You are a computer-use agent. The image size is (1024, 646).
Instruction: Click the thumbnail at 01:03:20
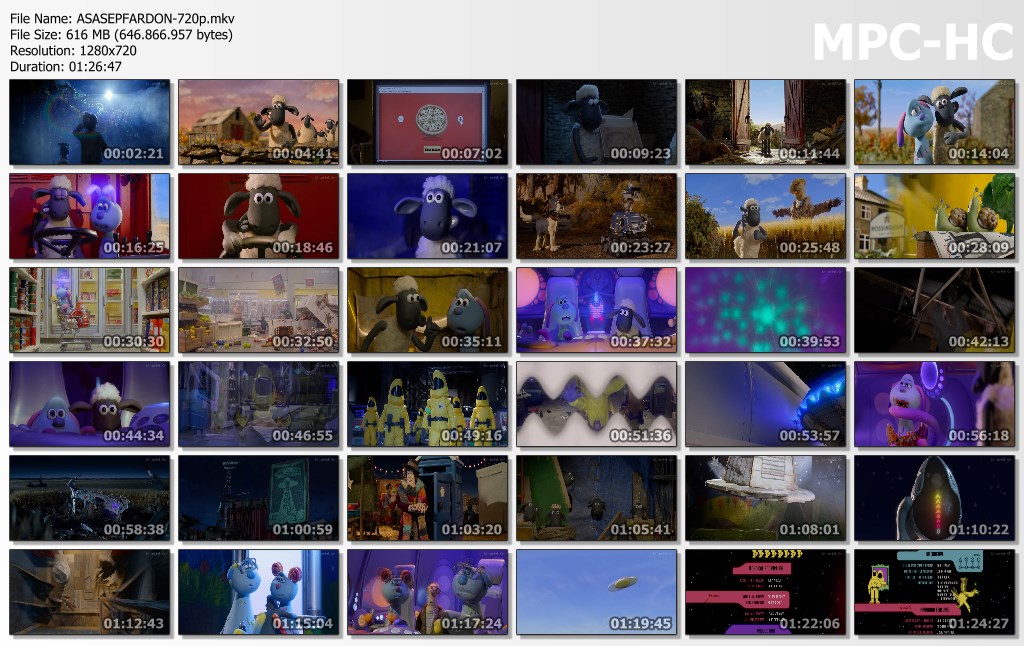(428, 498)
